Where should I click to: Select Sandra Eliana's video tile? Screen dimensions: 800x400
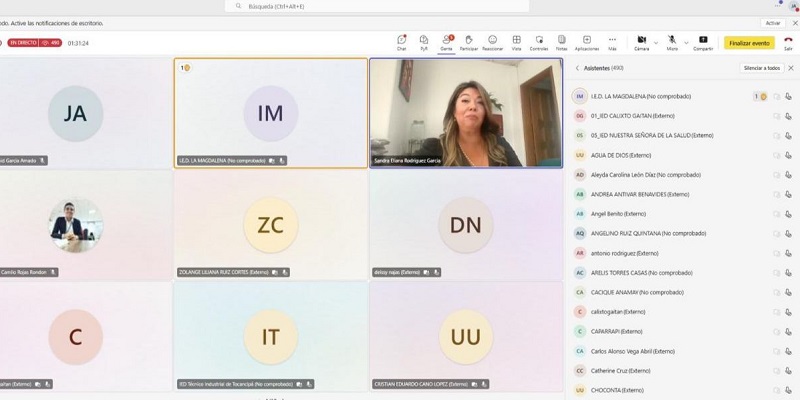point(466,112)
